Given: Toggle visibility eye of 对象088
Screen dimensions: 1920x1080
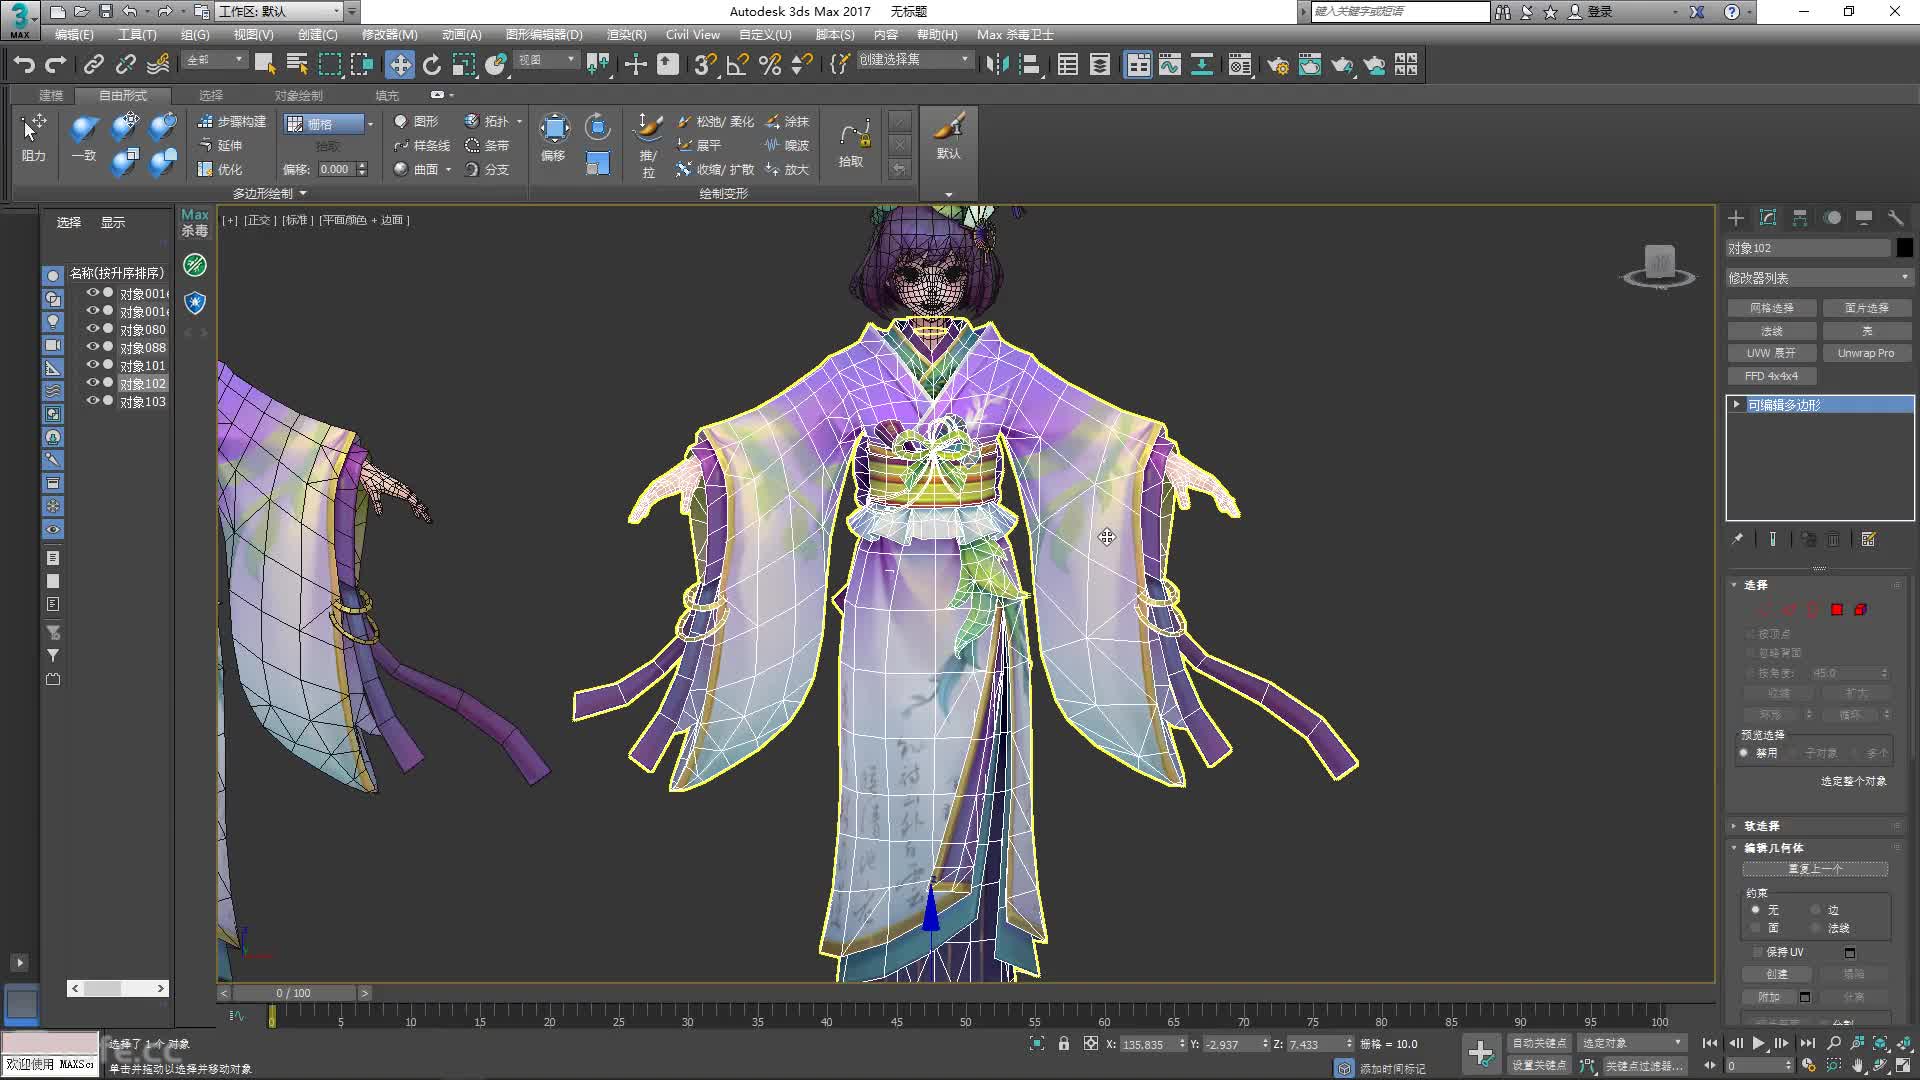Looking at the screenshot, I should pos(92,347).
